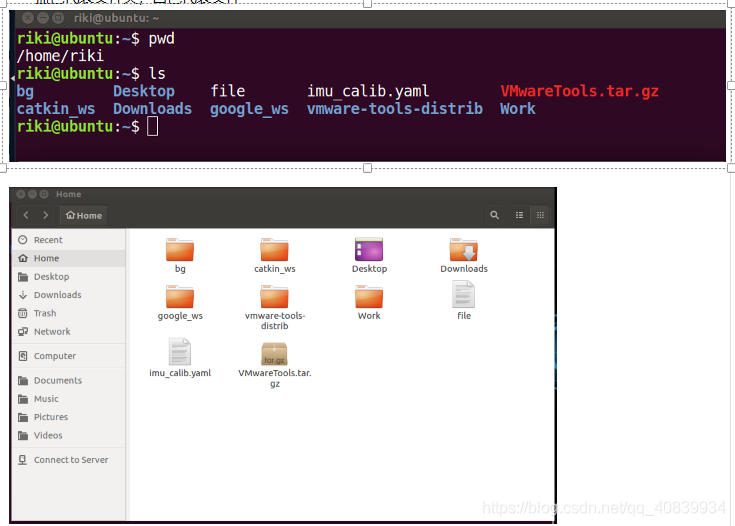Click Connect to Server in the sidebar
This screenshot has width=735, height=526.
click(x=69, y=460)
